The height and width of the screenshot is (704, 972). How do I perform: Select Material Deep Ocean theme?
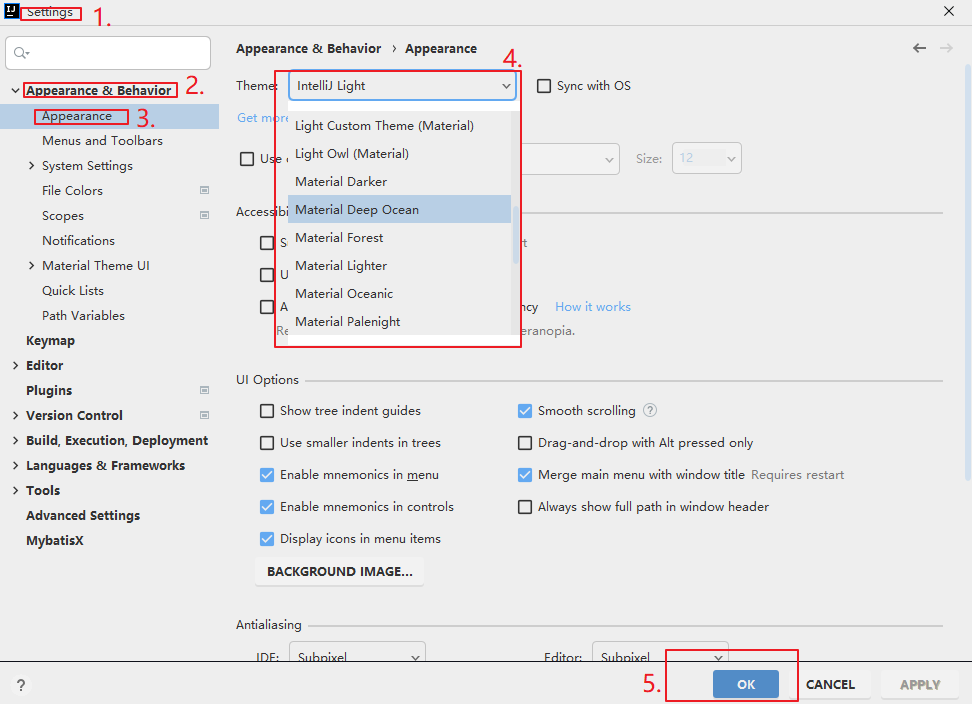[x=399, y=209]
